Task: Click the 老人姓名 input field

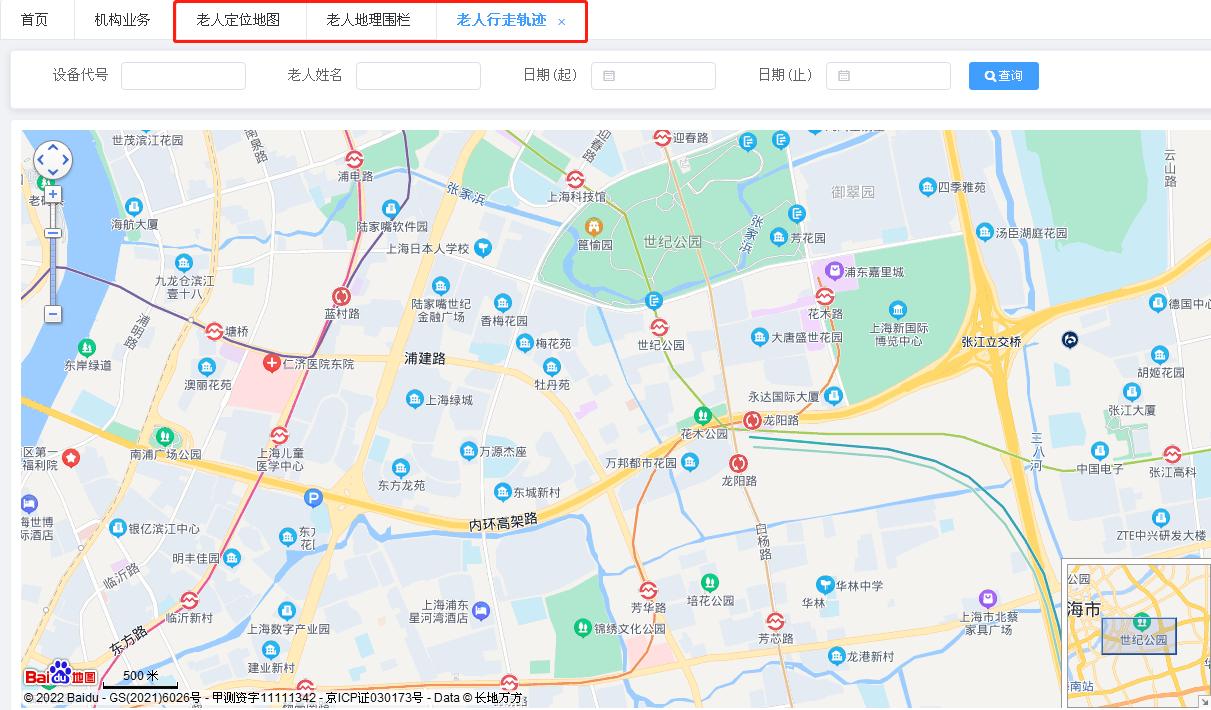Action: point(418,75)
